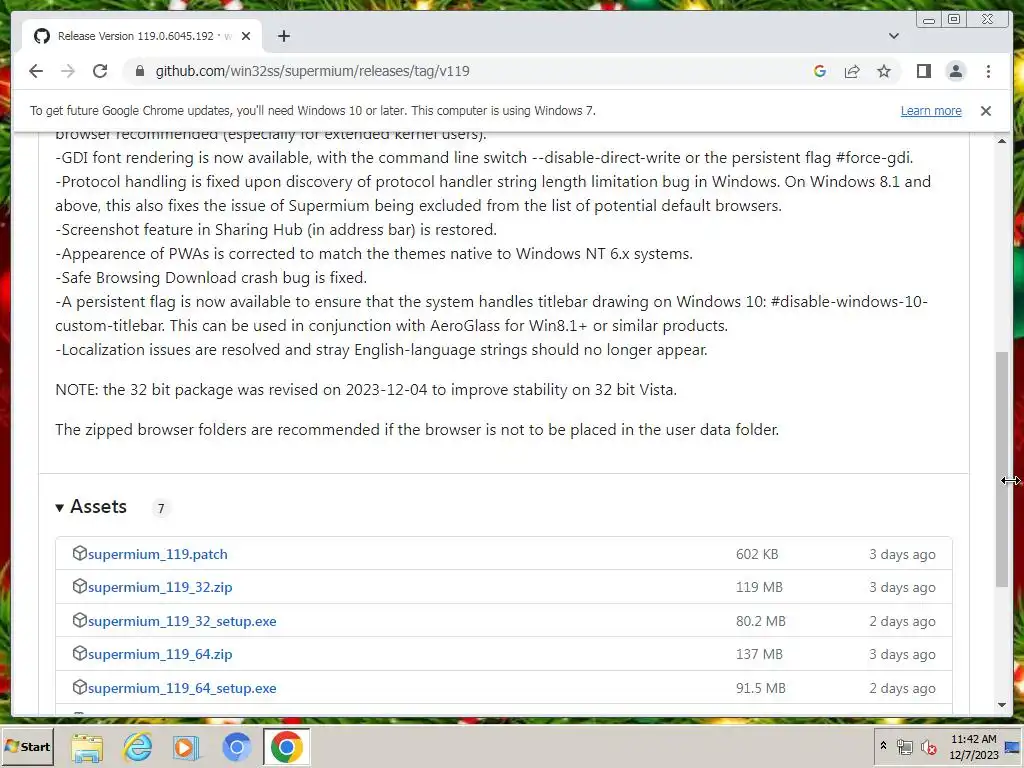Image resolution: width=1024 pixels, height=768 pixels.
Task: Open Windows Media Player from taskbar
Action: [186, 748]
